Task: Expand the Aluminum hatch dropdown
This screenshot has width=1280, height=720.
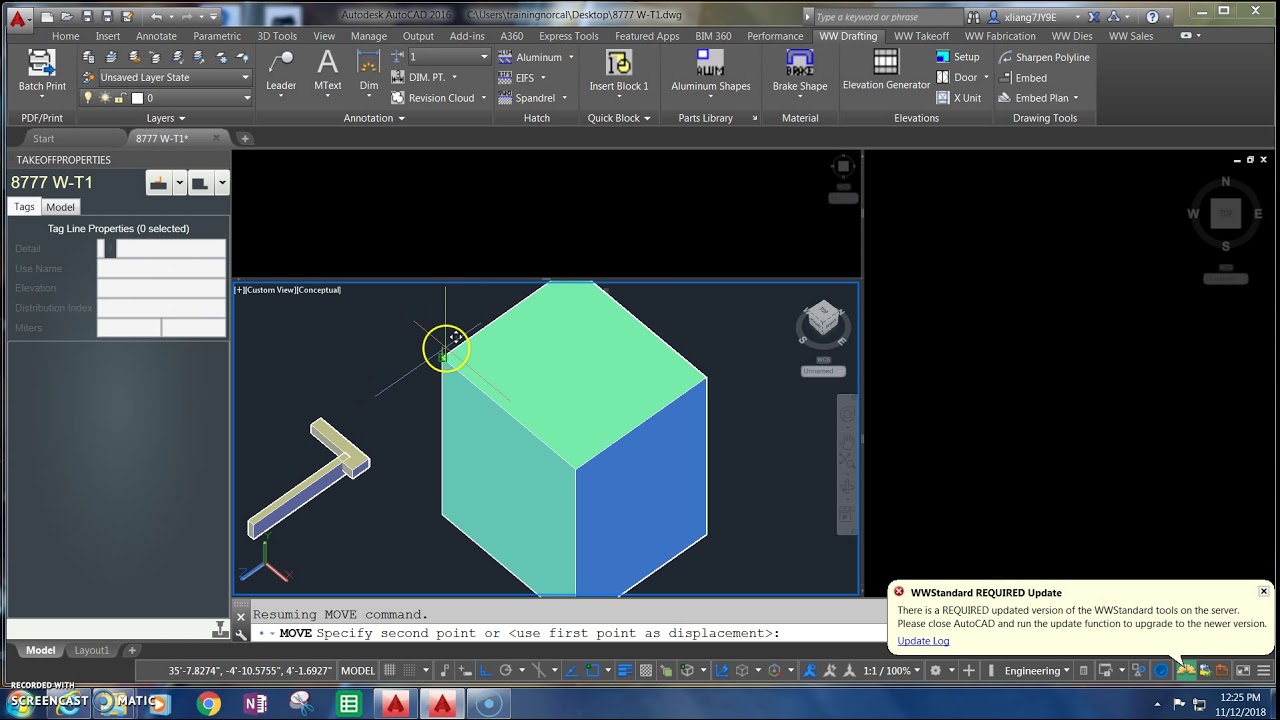Action: [571, 57]
